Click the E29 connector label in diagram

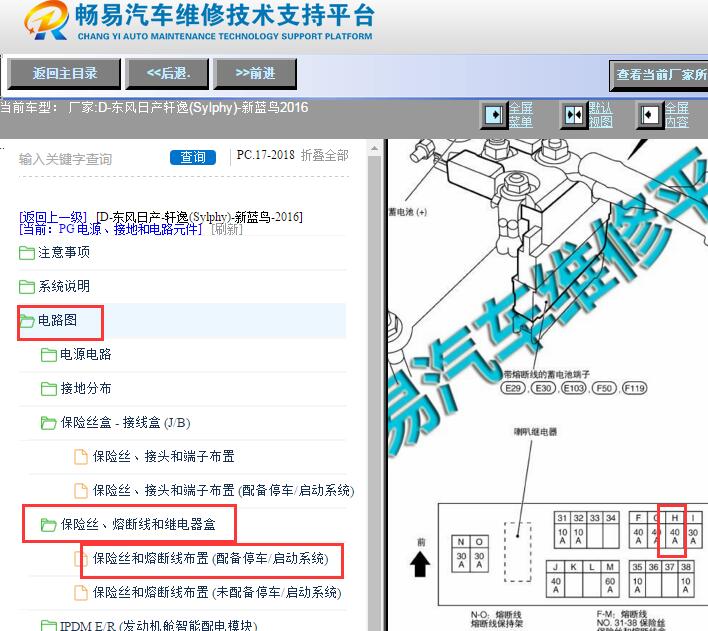513,388
